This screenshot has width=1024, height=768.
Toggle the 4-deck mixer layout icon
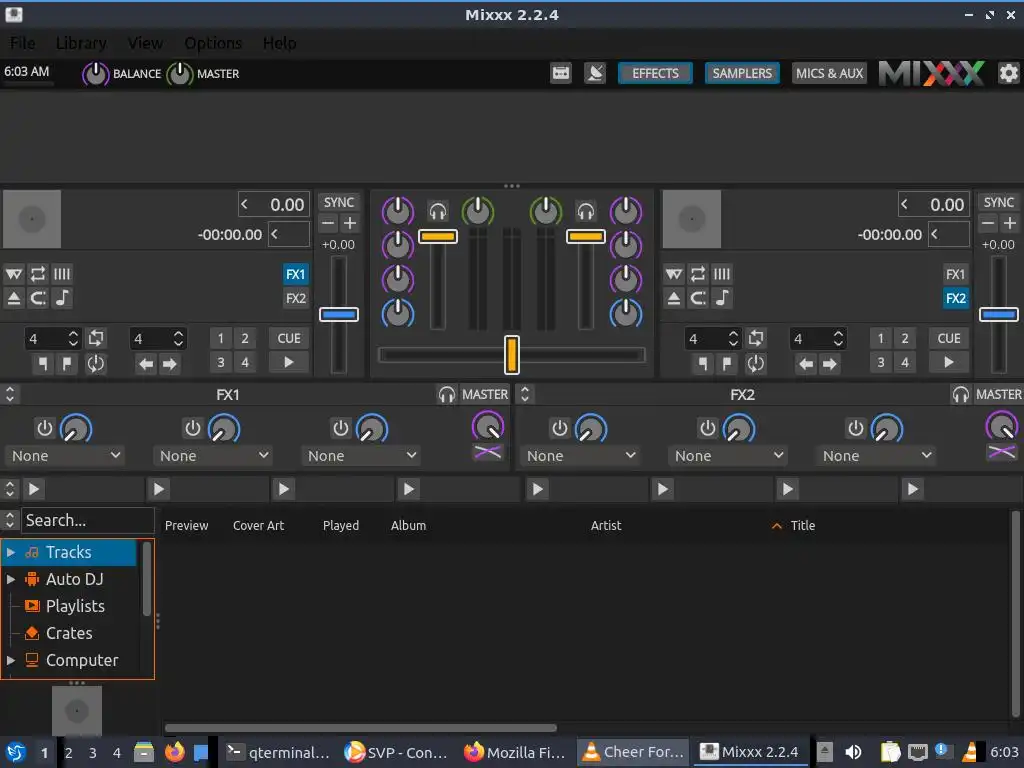click(x=560, y=73)
